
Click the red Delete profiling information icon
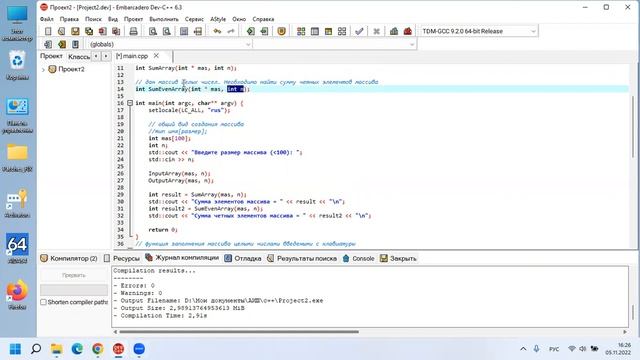coord(407,31)
